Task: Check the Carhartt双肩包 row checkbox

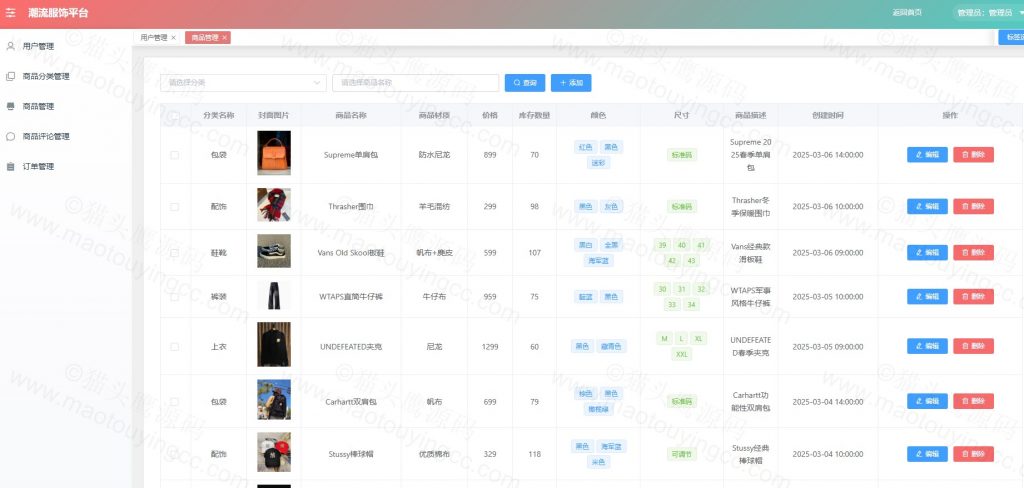Action: click(x=174, y=402)
